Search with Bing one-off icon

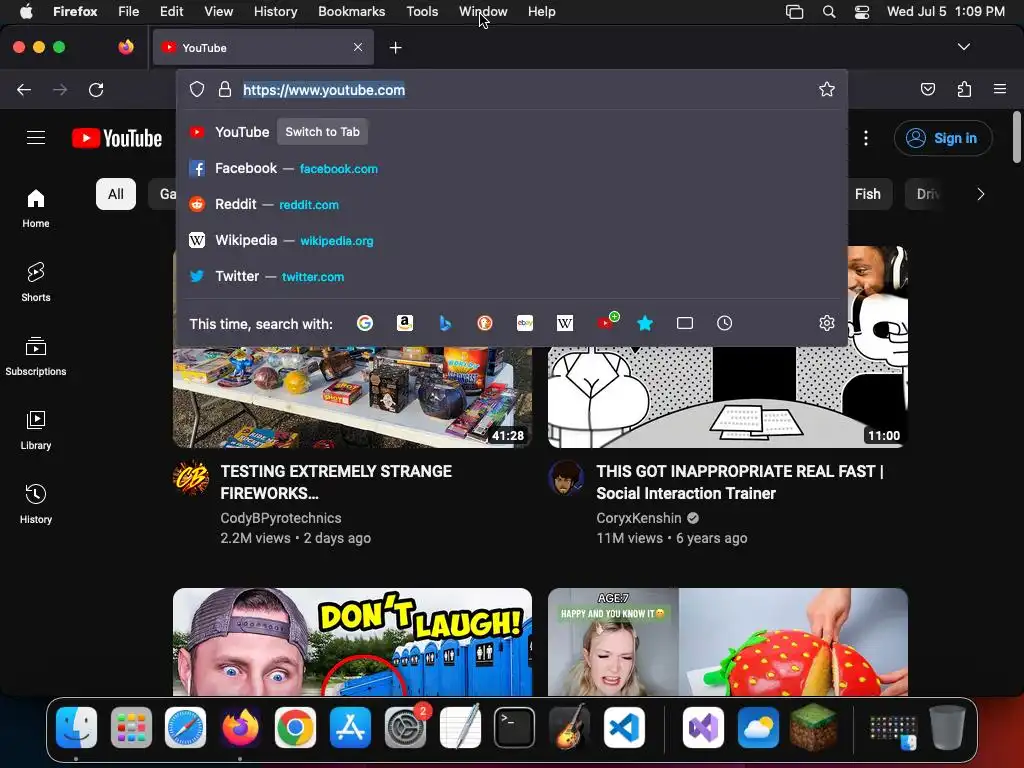click(445, 323)
